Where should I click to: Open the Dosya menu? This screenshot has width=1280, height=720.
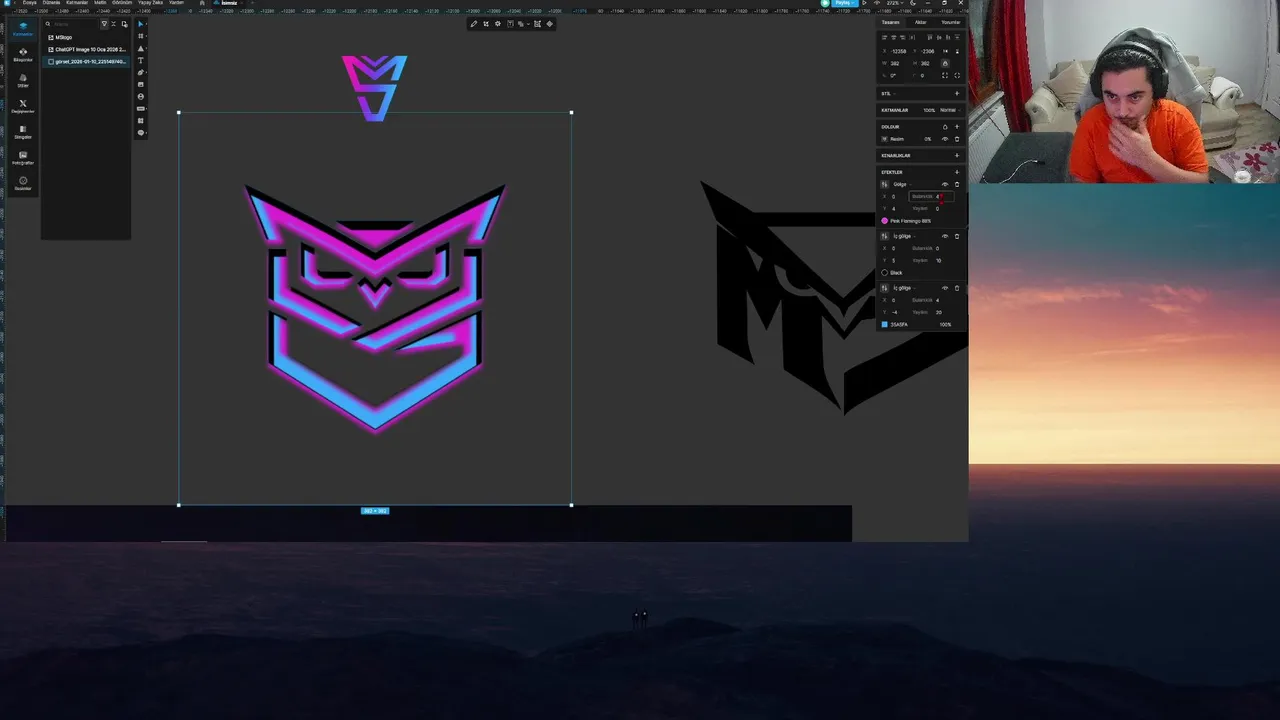coord(30,3)
